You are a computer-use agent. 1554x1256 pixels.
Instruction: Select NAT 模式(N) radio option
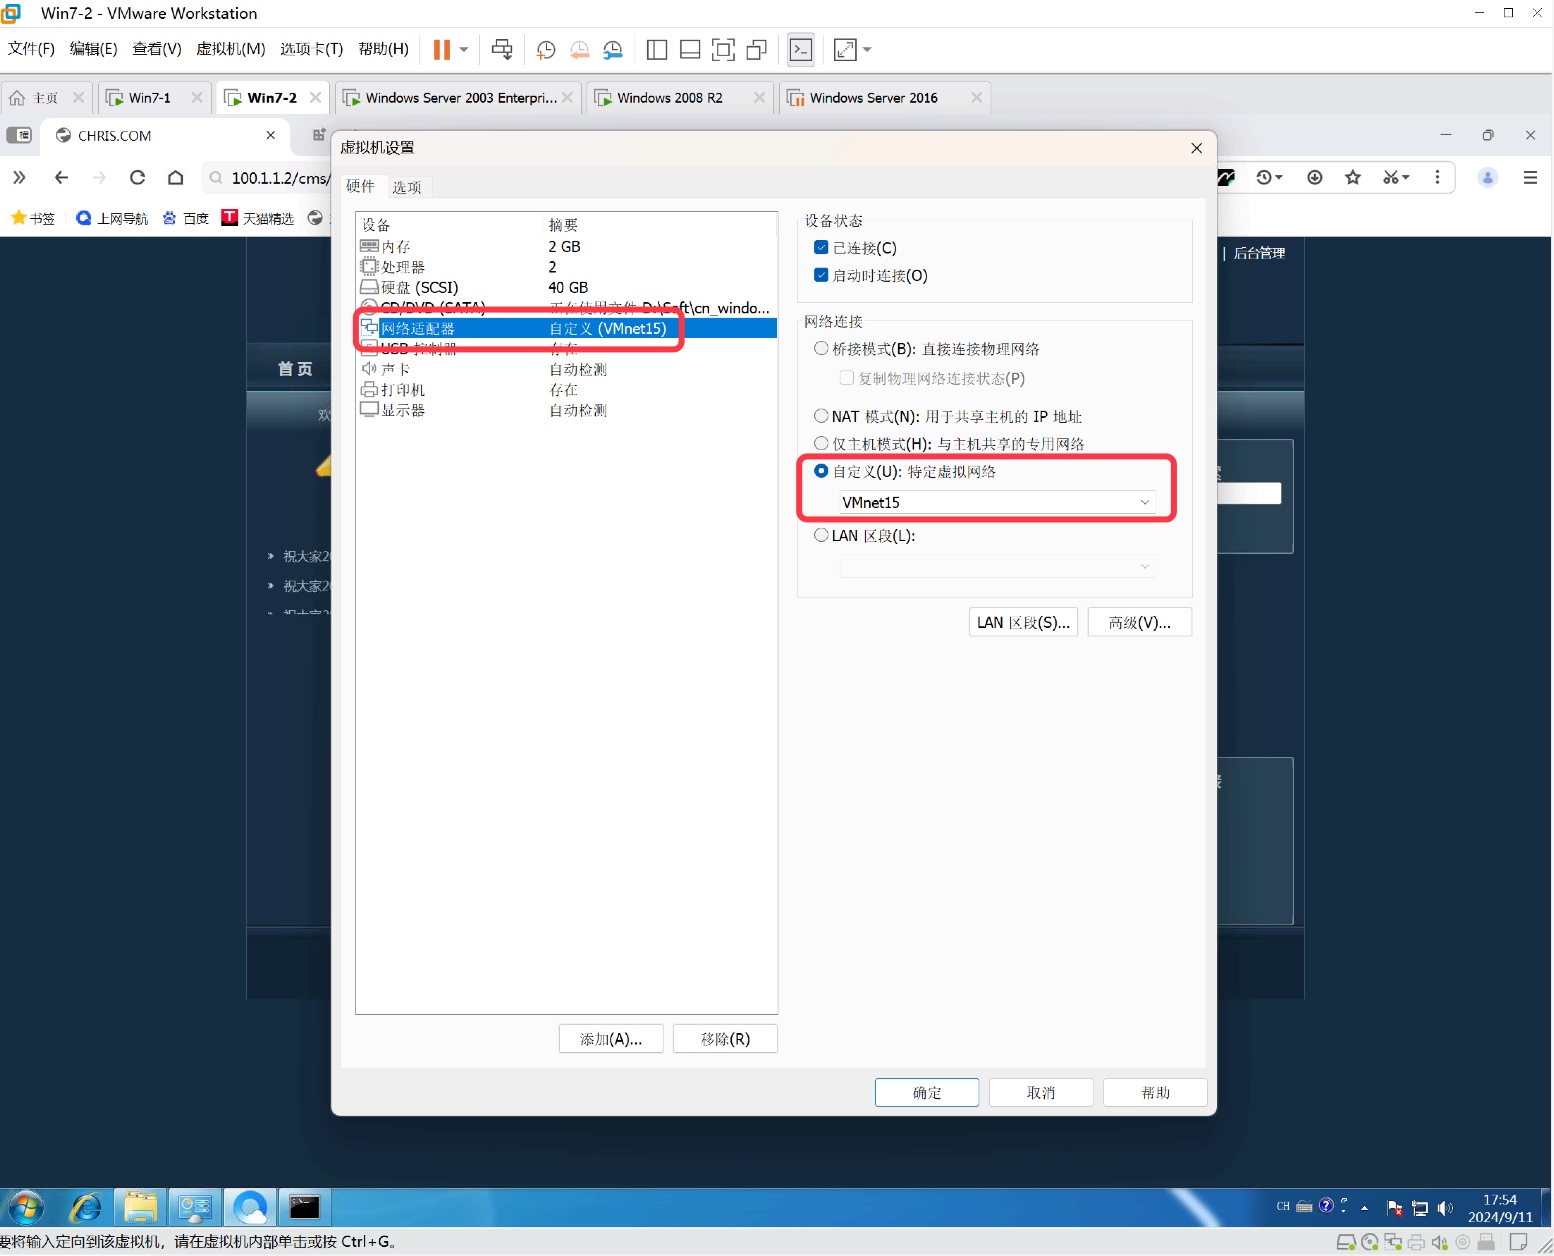(x=821, y=416)
